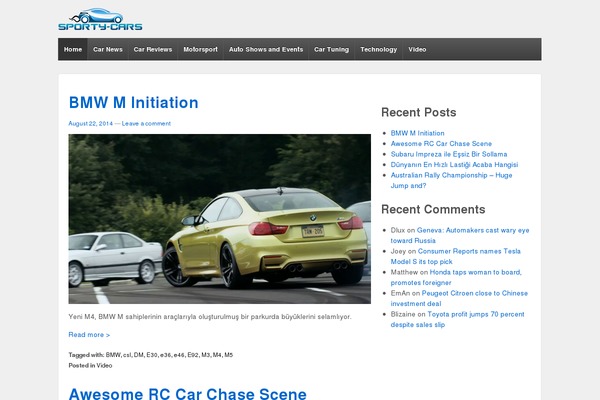Select the E30 tag
The width and height of the screenshot is (600, 400).
[152, 355]
